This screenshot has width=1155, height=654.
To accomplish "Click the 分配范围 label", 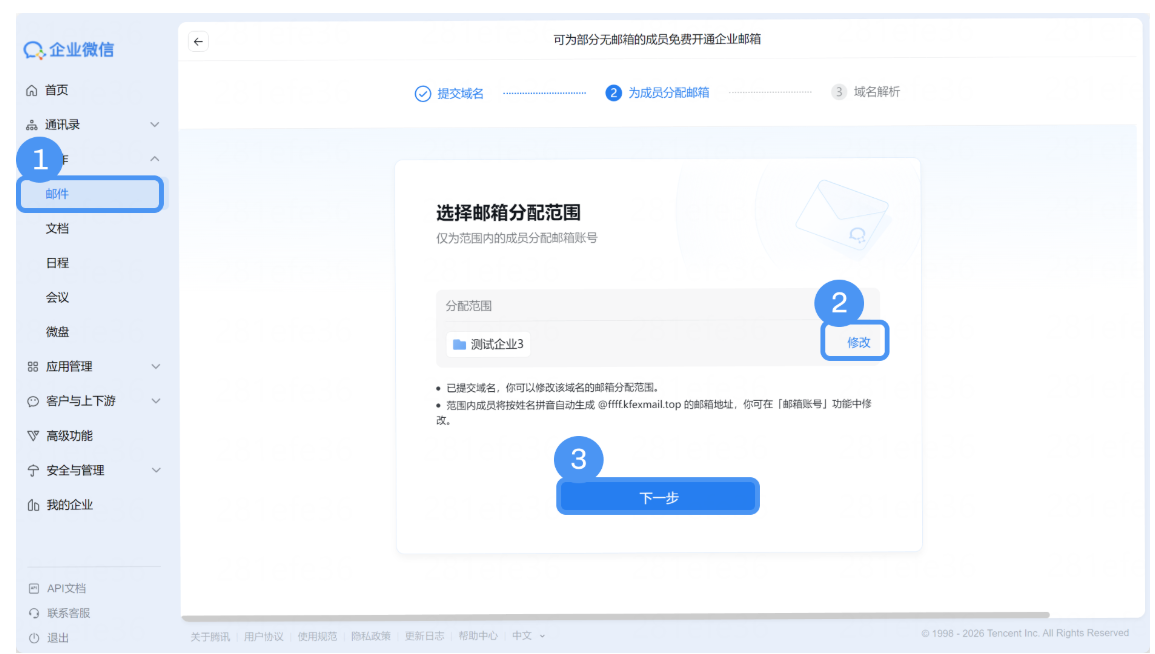I will pos(468,306).
